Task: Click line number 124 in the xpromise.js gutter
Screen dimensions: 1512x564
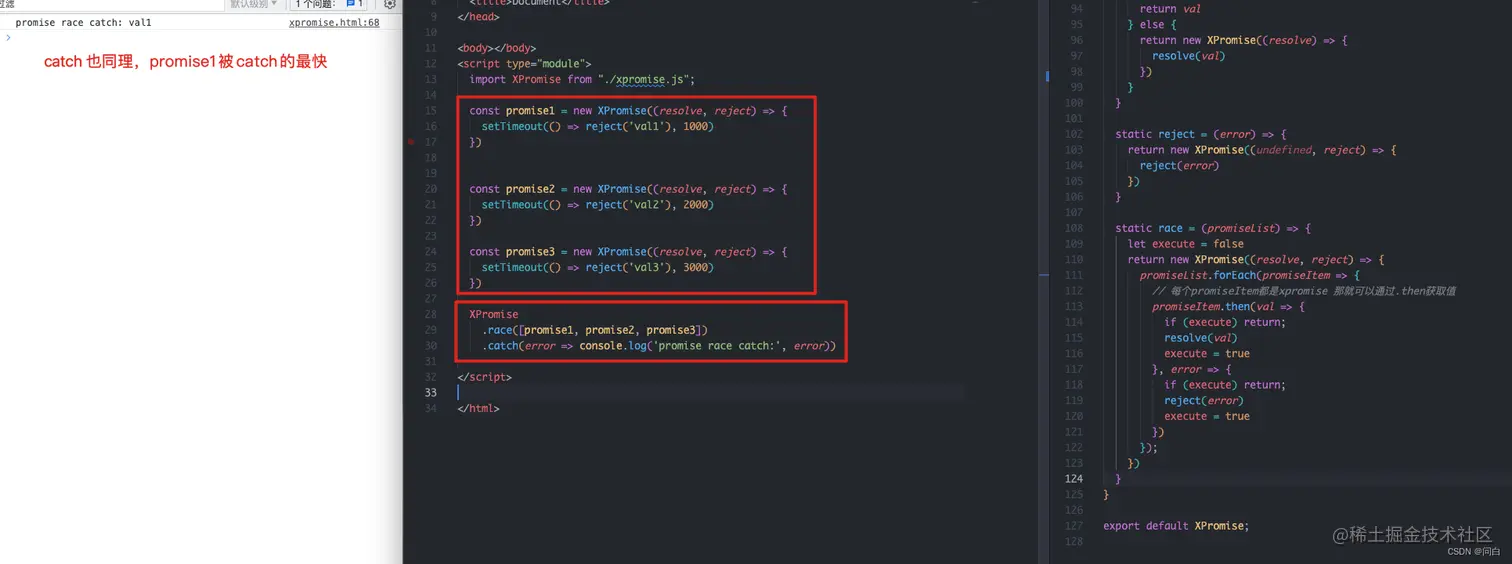Action: pyautogui.click(x=1074, y=479)
